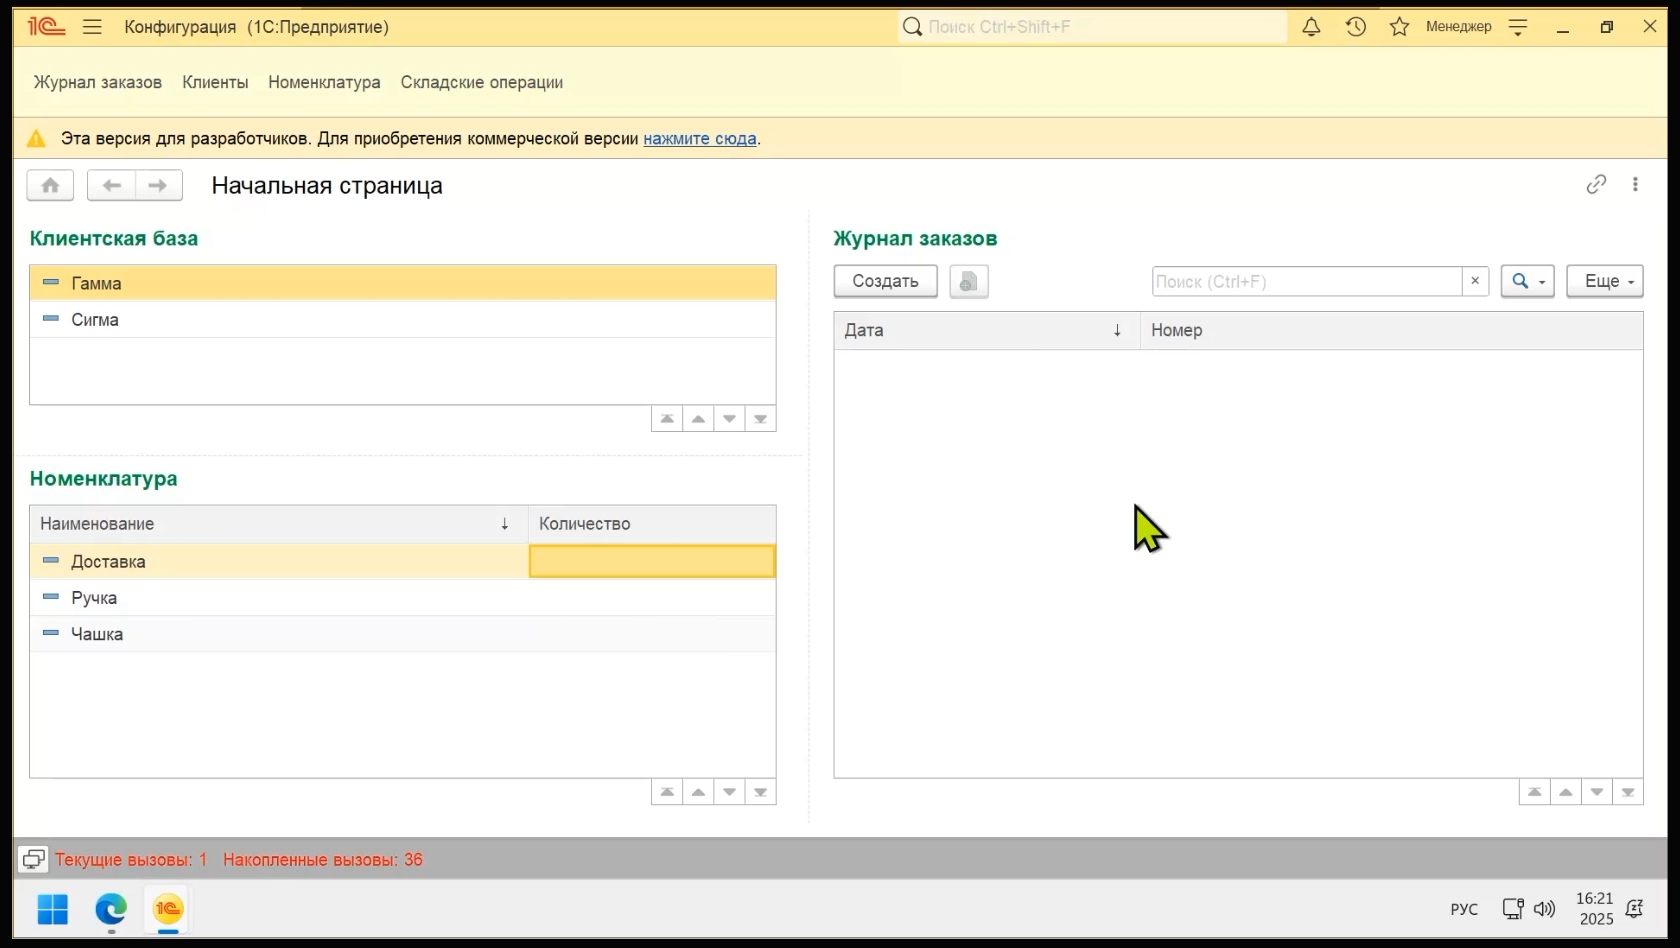This screenshot has width=1680, height=948.
Task: Click the home page icon
Action: [x=50, y=185]
